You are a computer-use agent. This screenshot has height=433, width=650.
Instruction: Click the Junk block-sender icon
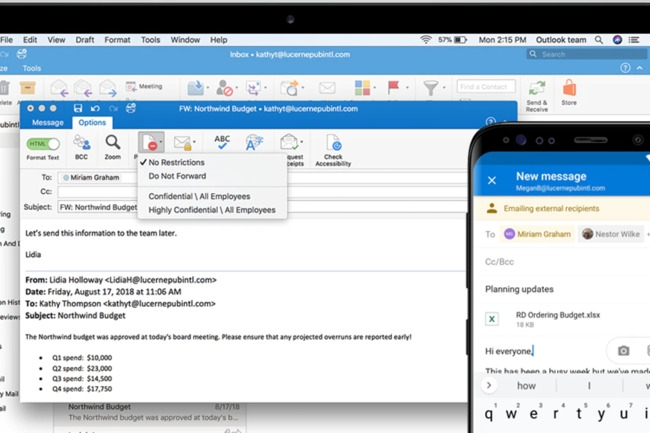tap(224, 88)
